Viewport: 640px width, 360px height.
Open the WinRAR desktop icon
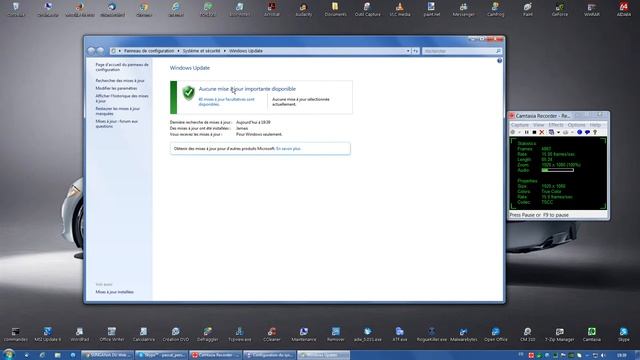click(x=591, y=10)
